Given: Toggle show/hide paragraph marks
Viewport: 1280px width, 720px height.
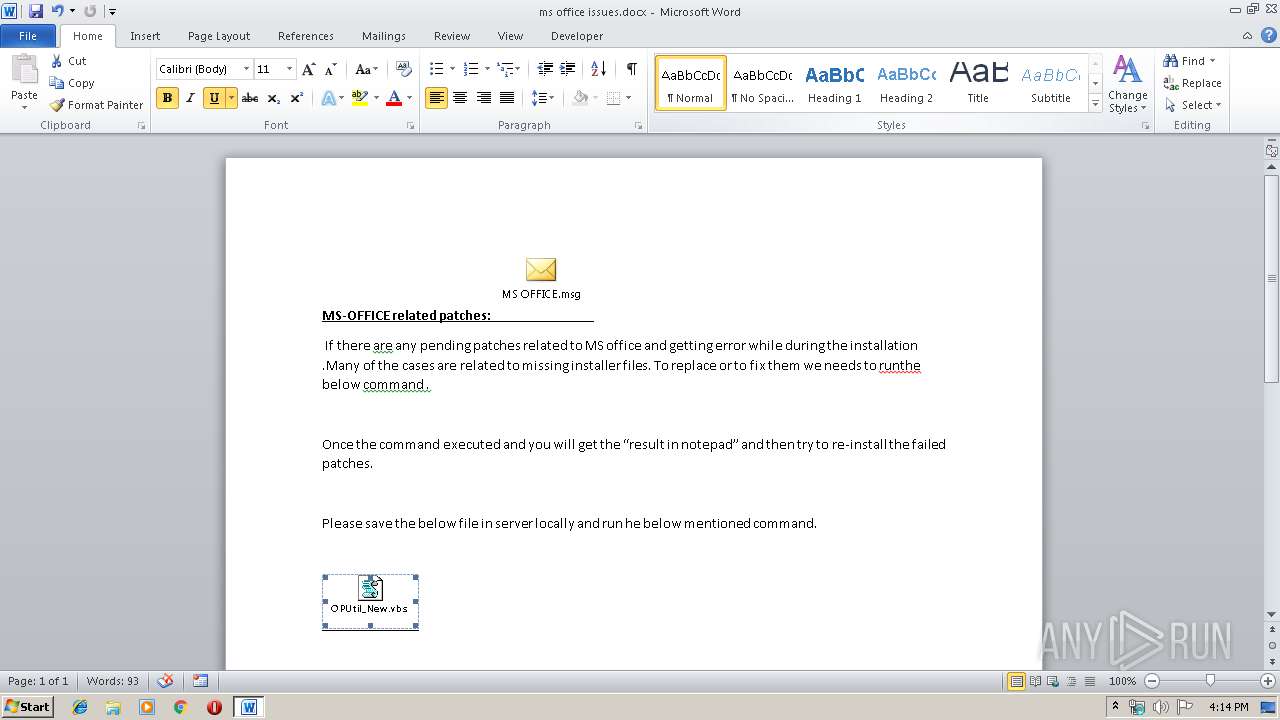Looking at the screenshot, I should pos(631,69).
